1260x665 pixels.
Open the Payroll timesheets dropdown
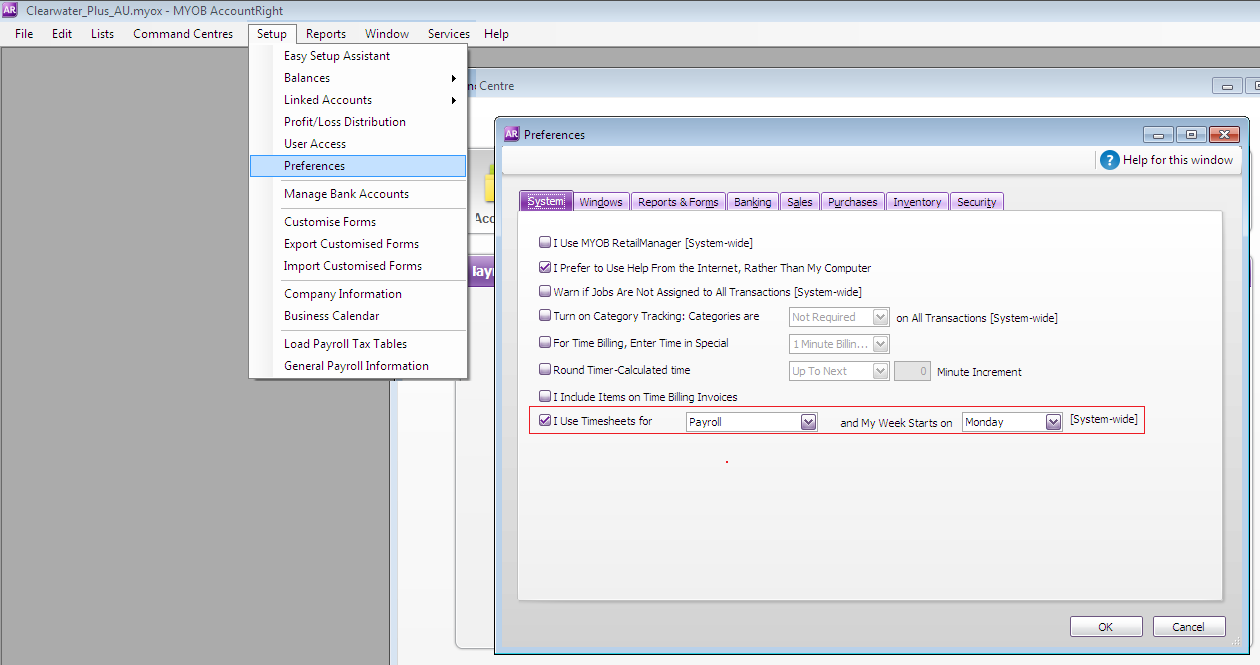pyautogui.click(x=808, y=422)
